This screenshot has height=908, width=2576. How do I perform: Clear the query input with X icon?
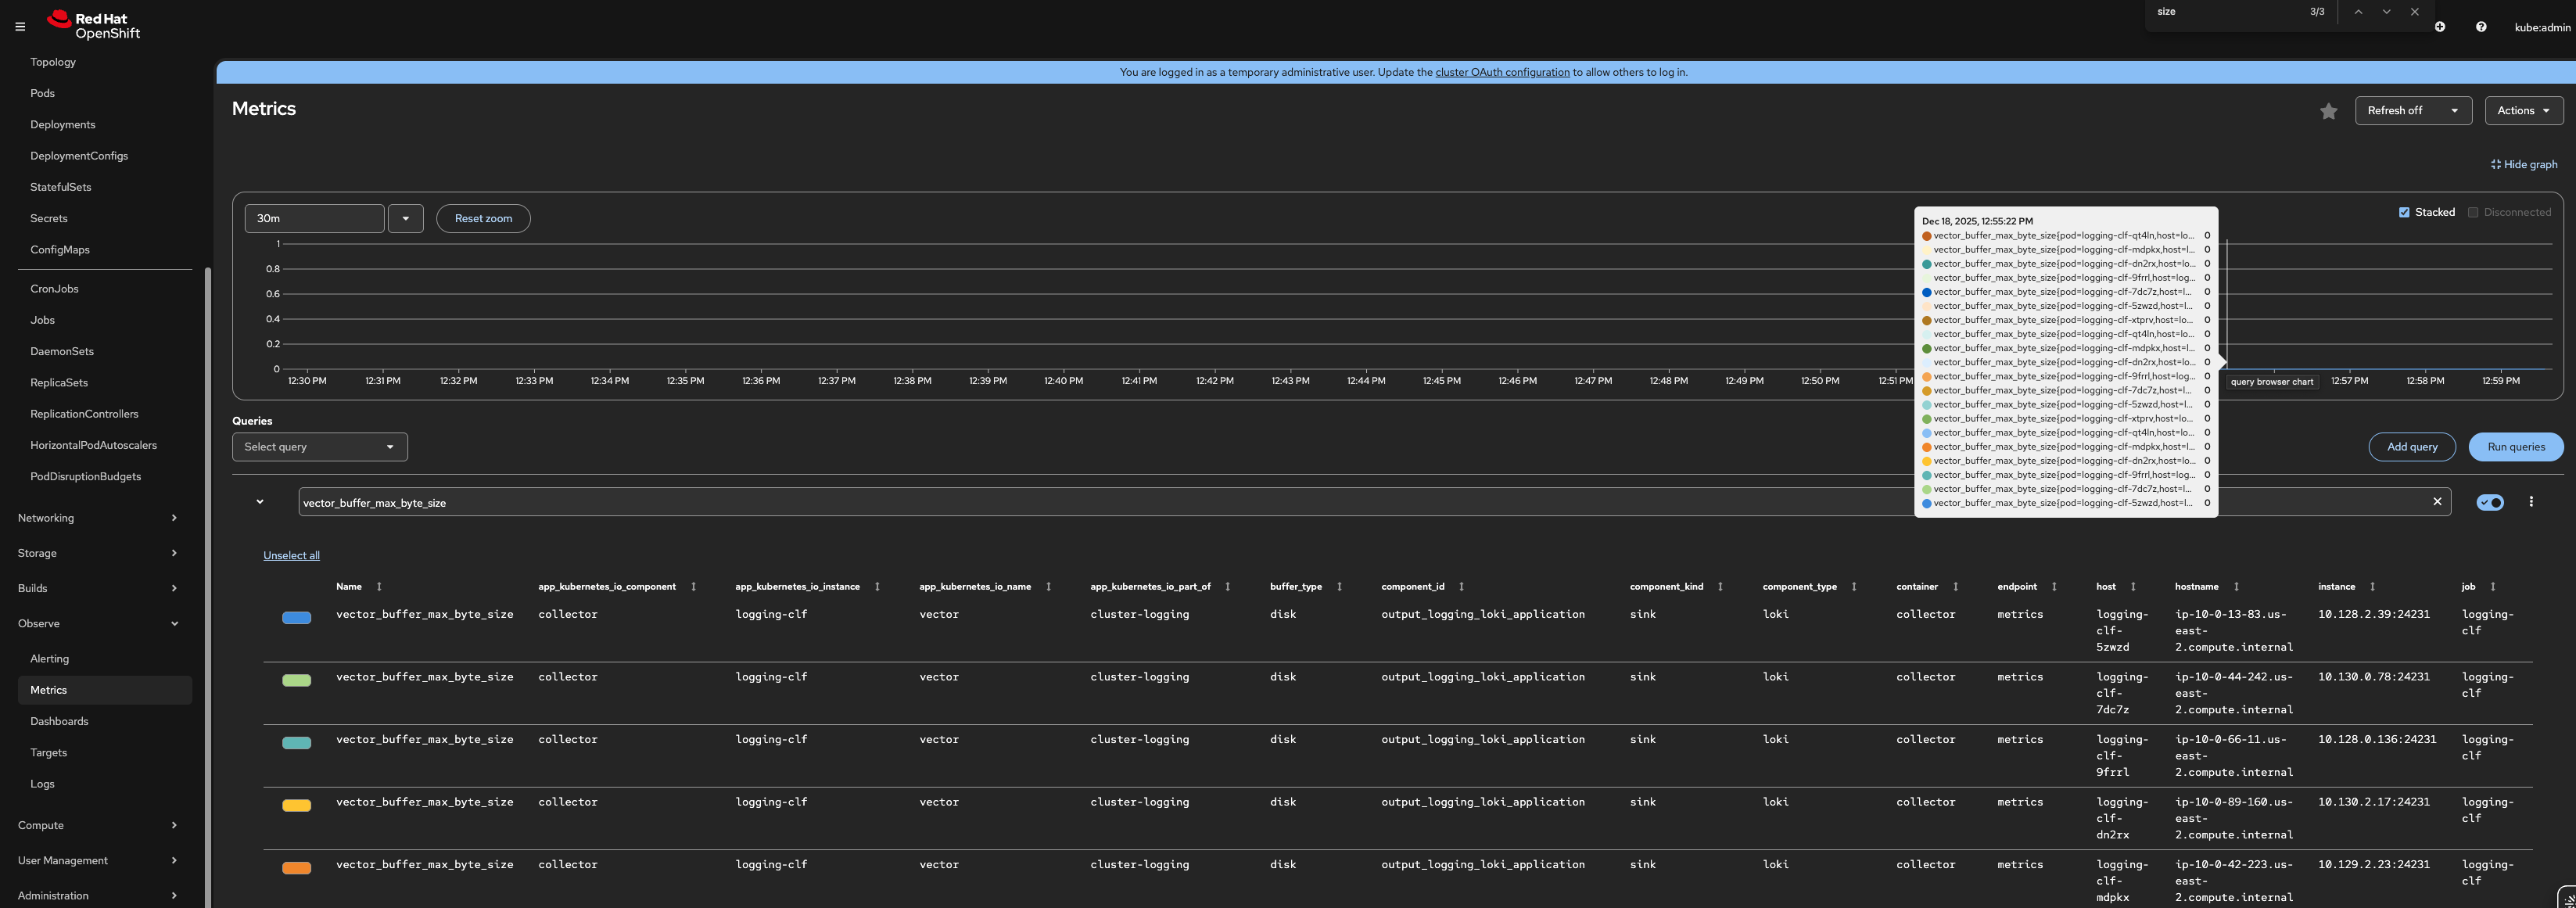[x=2436, y=502]
